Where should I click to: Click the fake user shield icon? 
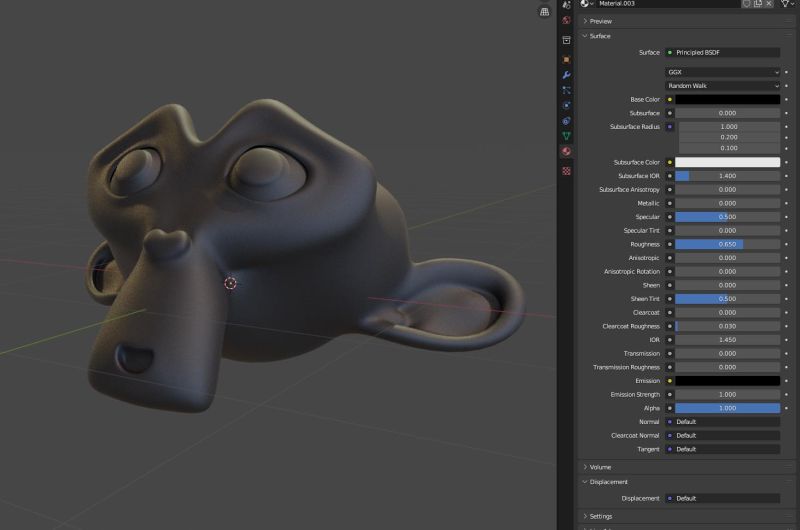(746, 4)
